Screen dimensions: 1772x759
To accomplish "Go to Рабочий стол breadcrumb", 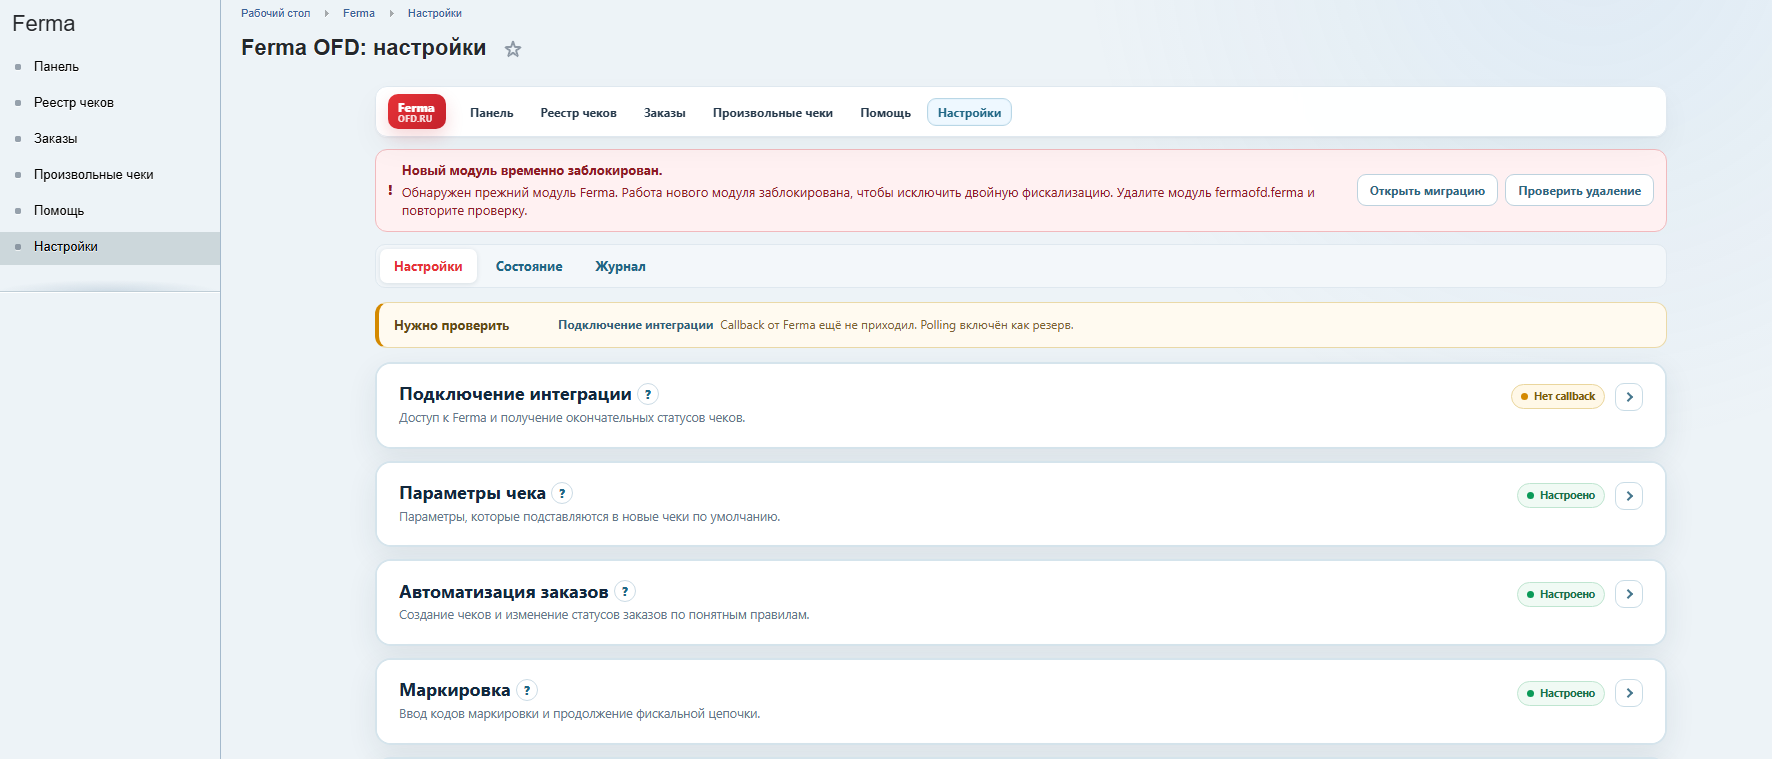I will click(276, 13).
